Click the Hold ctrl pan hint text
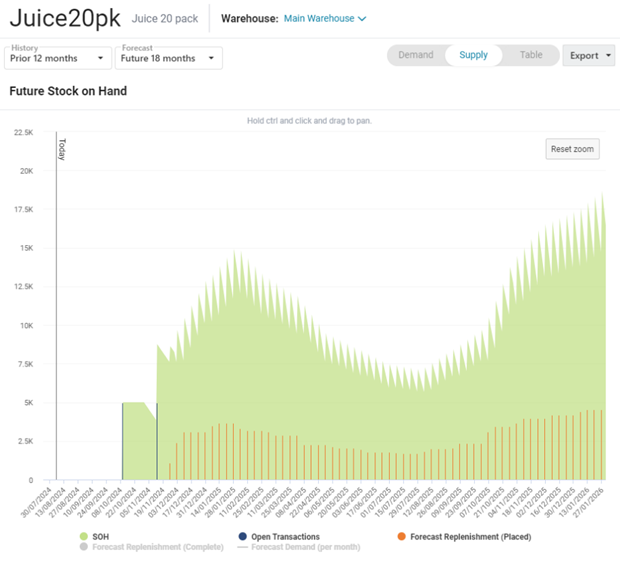Screen dimensions: 620x562 tap(316, 121)
